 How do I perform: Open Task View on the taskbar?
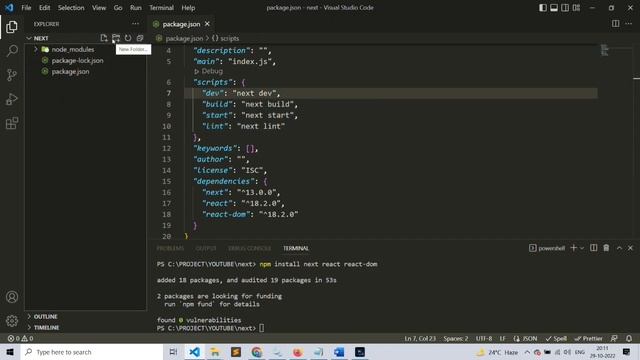[x=173, y=352]
